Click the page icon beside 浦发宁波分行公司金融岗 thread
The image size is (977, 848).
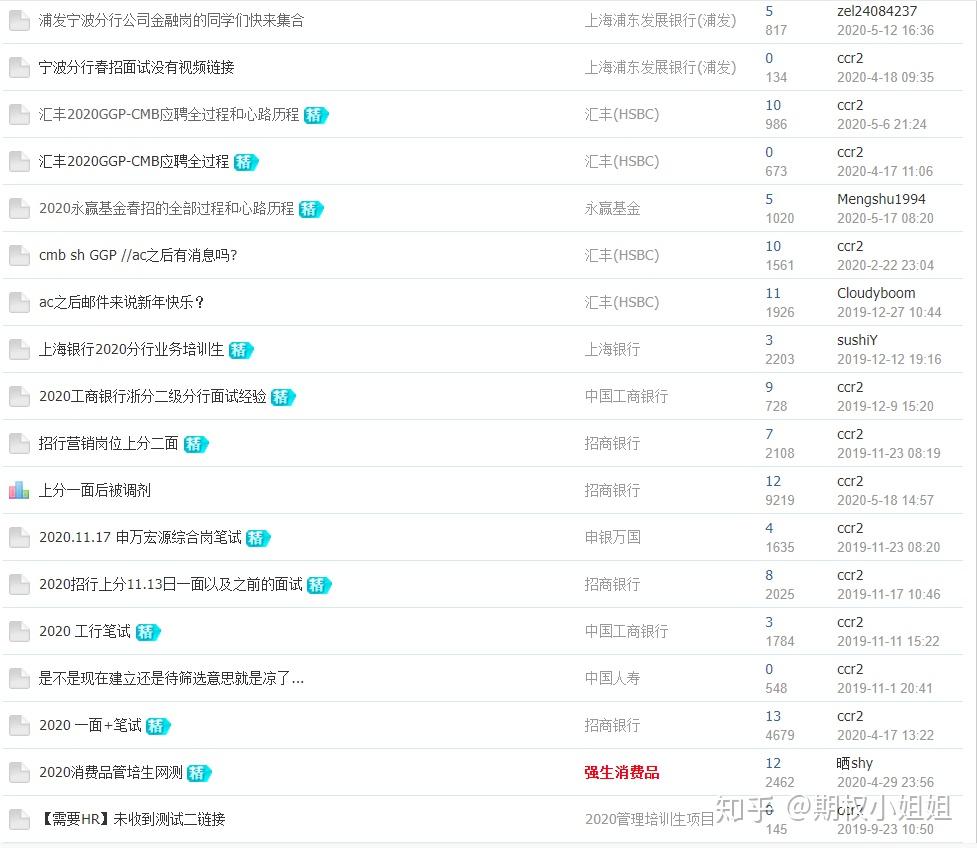[x=19, y=21]
